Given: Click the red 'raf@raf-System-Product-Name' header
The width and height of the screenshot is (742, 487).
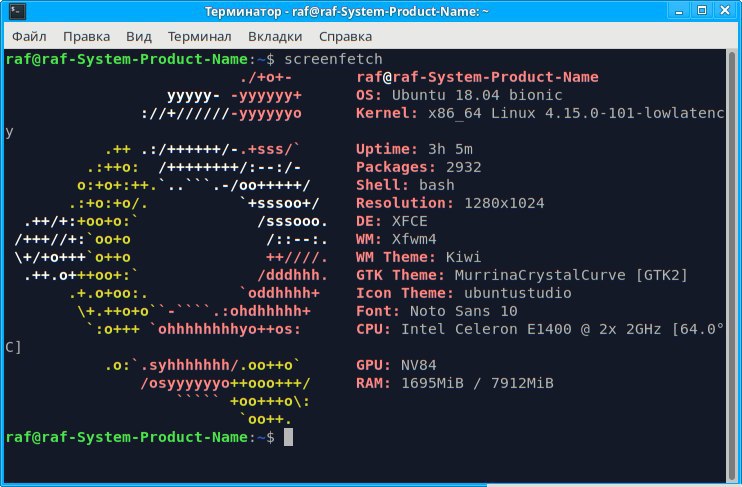Looking at the screenshot, I should pyautogui.click(x=477, y=77).
